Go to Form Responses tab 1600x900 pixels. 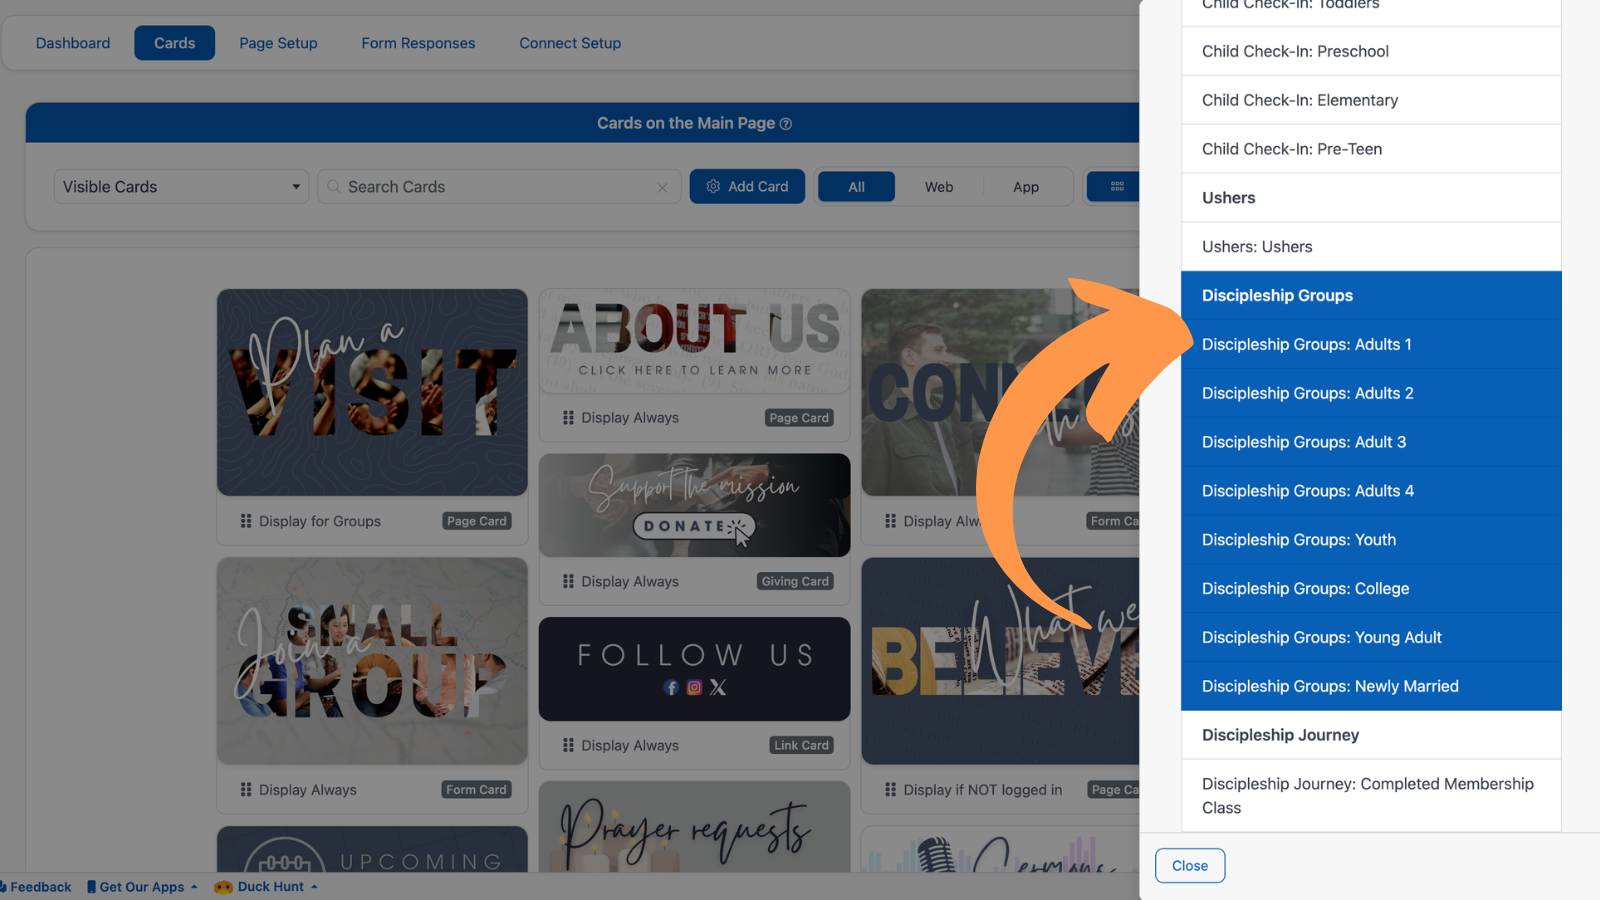[x=418, y=43]
